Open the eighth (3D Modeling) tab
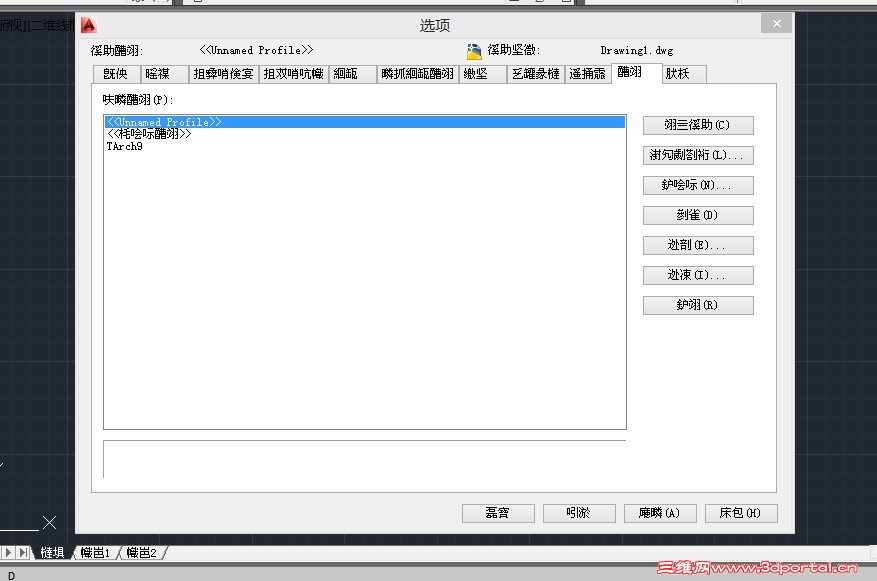 (536, 74)
